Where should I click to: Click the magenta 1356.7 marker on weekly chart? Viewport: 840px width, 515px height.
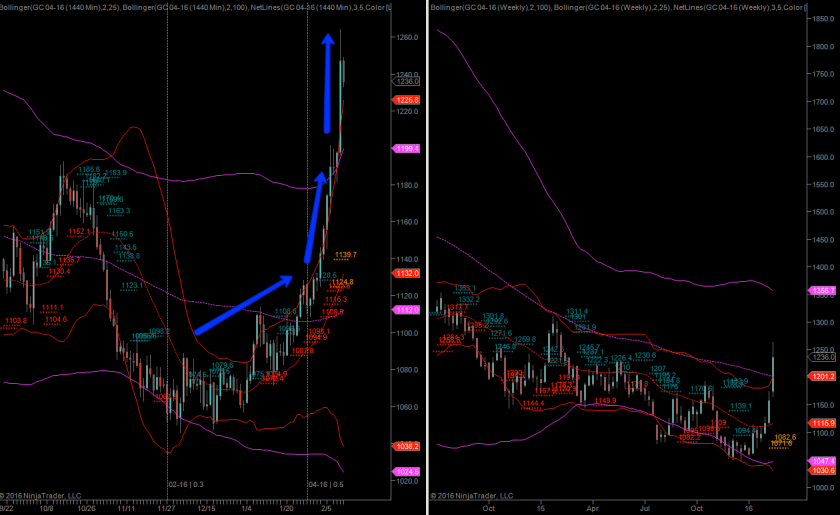[822, 291]
